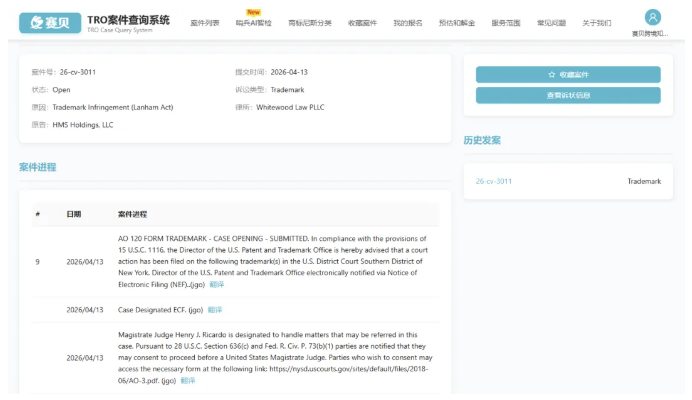The image size is (692, 400).
Task: Open 商标尼斯分类 navigation item
Action: (308, 22)
